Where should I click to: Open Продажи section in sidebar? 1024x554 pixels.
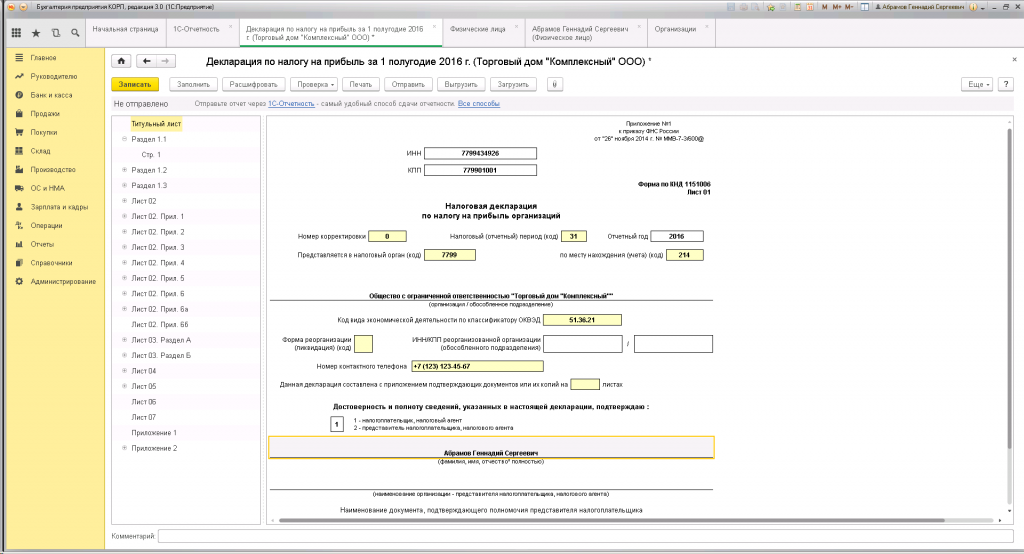click(44, 114)
